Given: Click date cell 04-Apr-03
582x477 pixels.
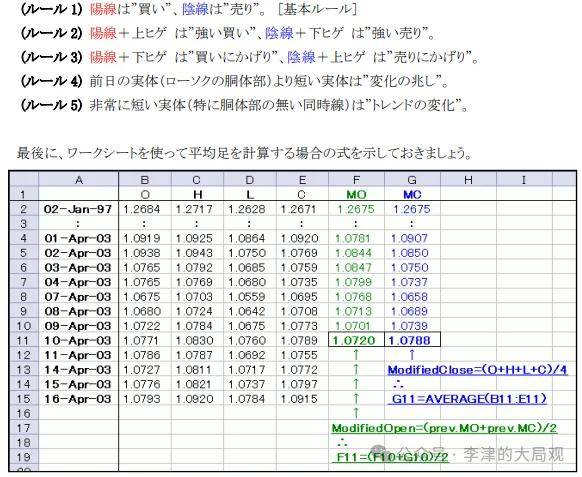Looking at the screenshot, I should click(78, 282).
